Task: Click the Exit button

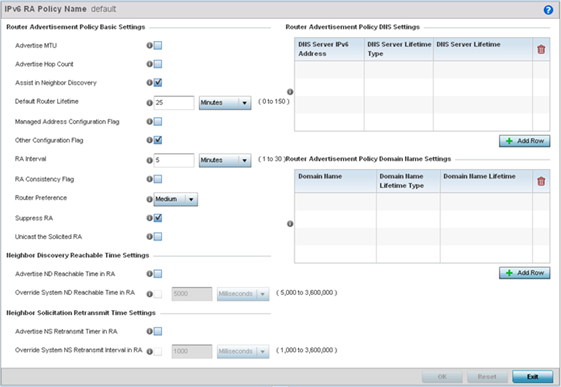Action: (x=532, y=377)
